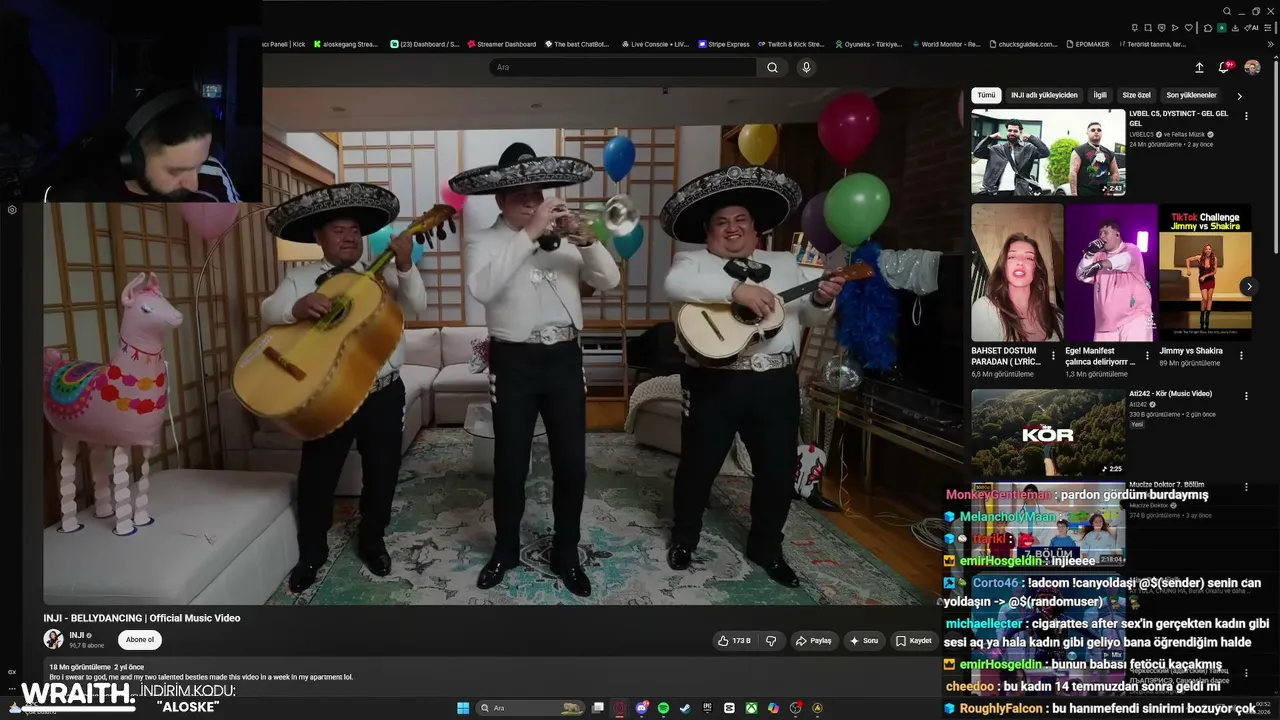The image size is (1280, 720).
Task: Open Task View on the taskbar
Action: pyautogui.click(x=598, y=708)
